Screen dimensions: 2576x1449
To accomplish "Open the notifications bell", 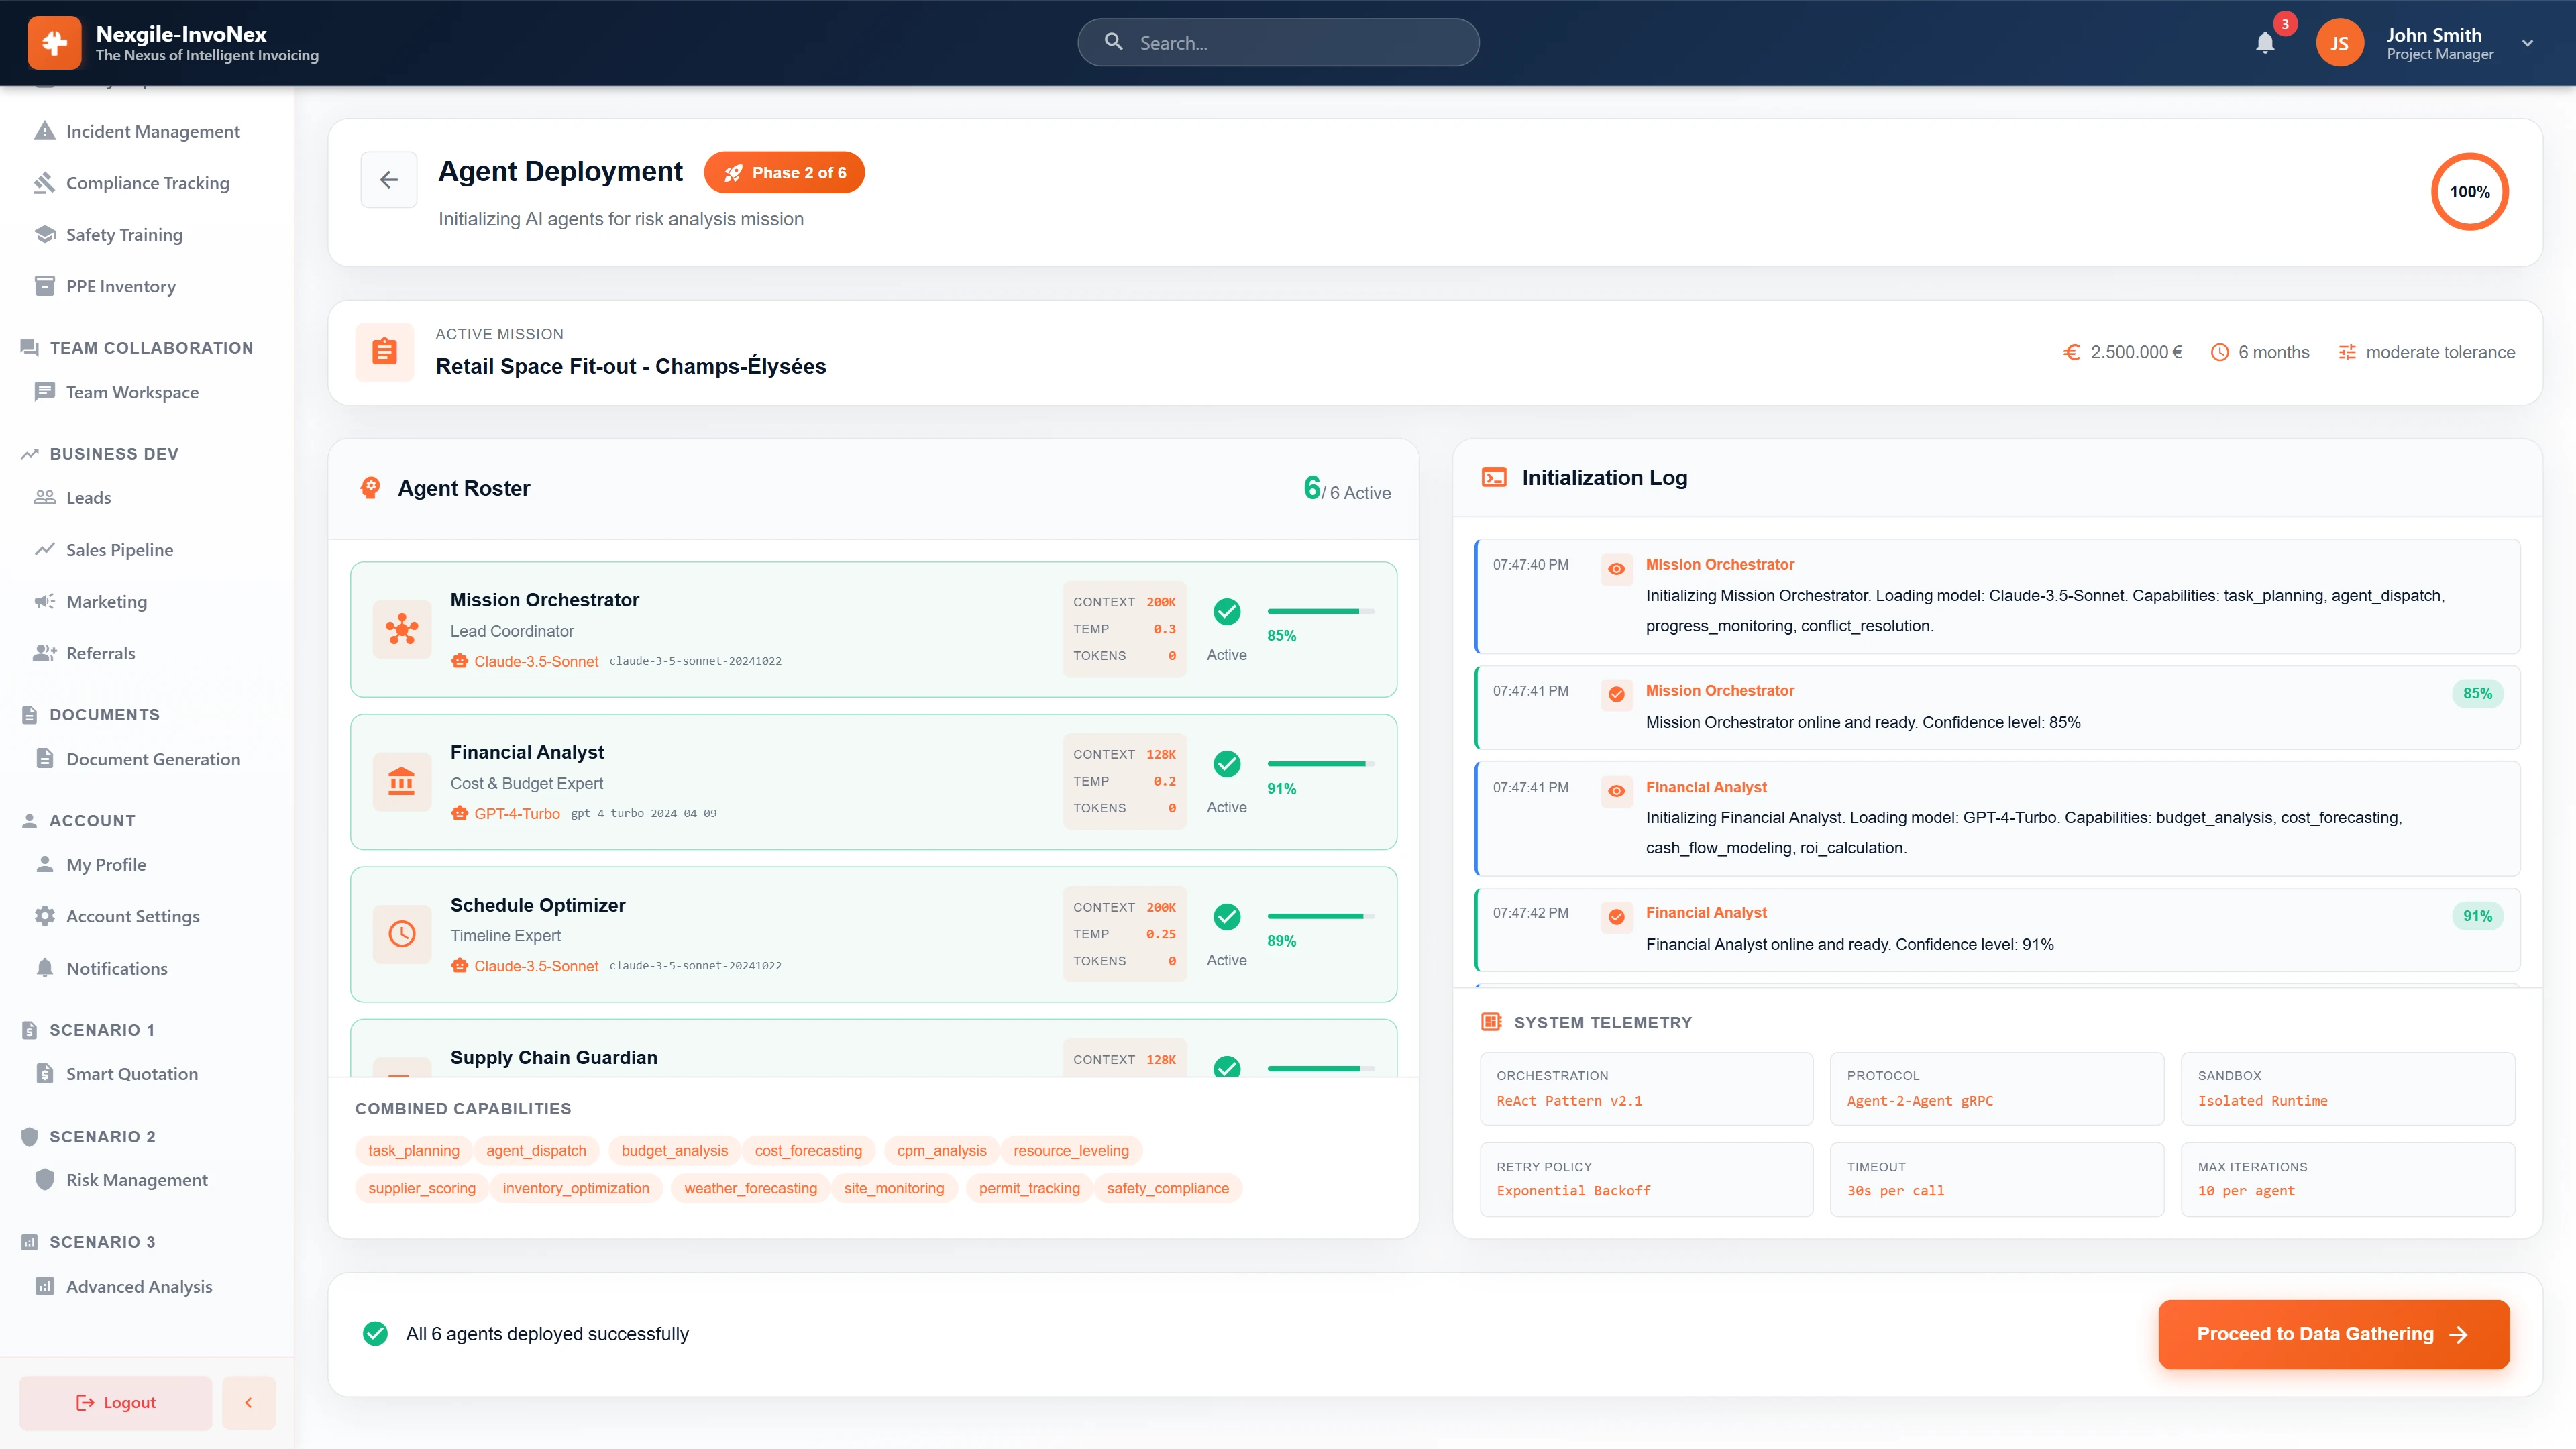I will 2264,42.
